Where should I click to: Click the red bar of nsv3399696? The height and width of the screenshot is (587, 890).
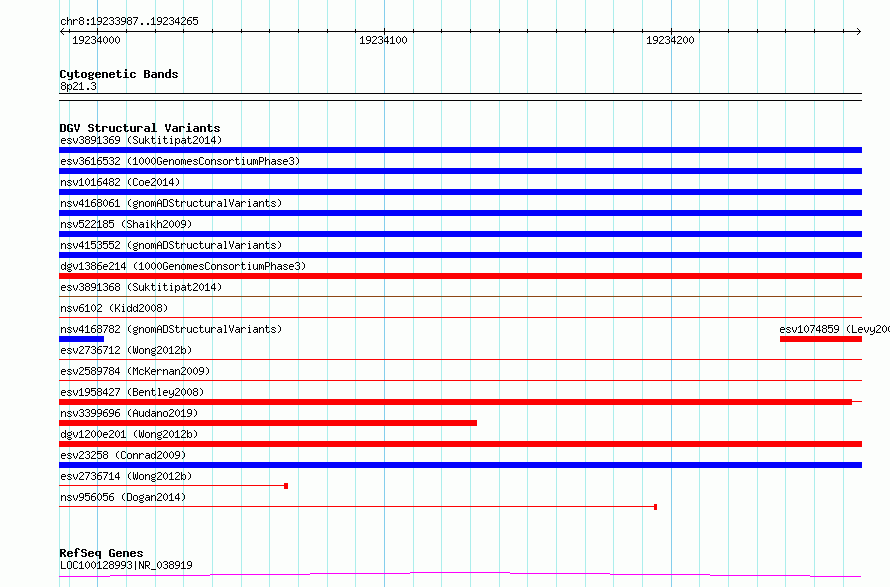[x=268, y=423]
